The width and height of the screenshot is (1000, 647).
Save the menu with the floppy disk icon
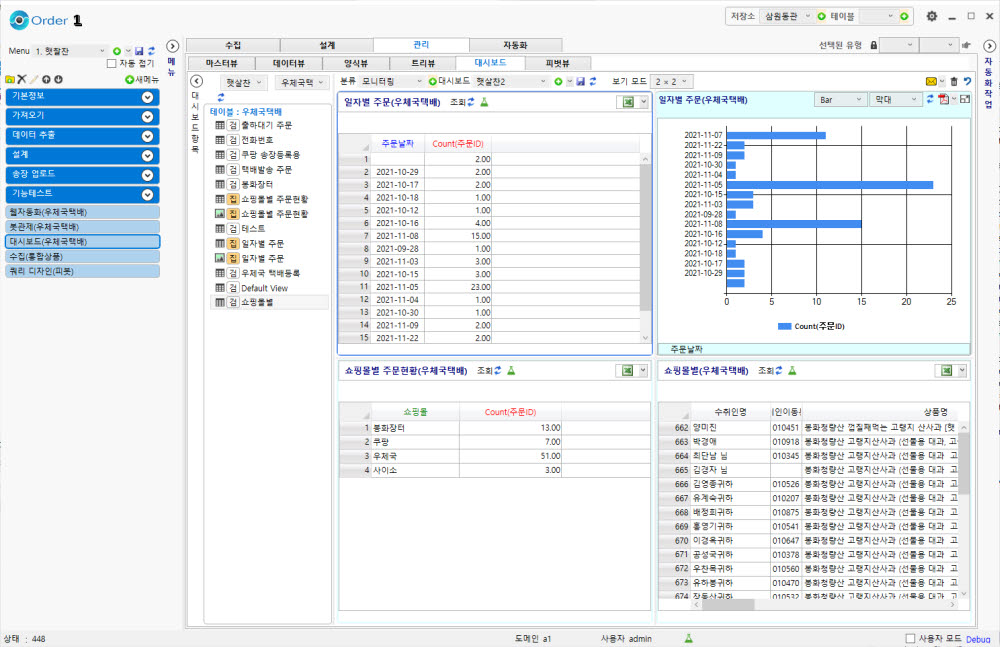tap(139, 51)
